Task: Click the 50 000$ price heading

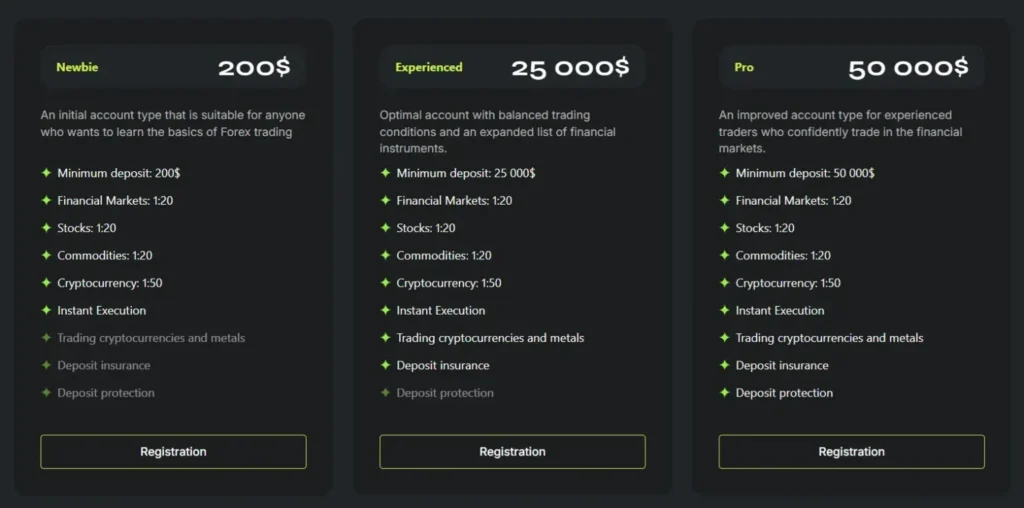Action: coord(908,68)
